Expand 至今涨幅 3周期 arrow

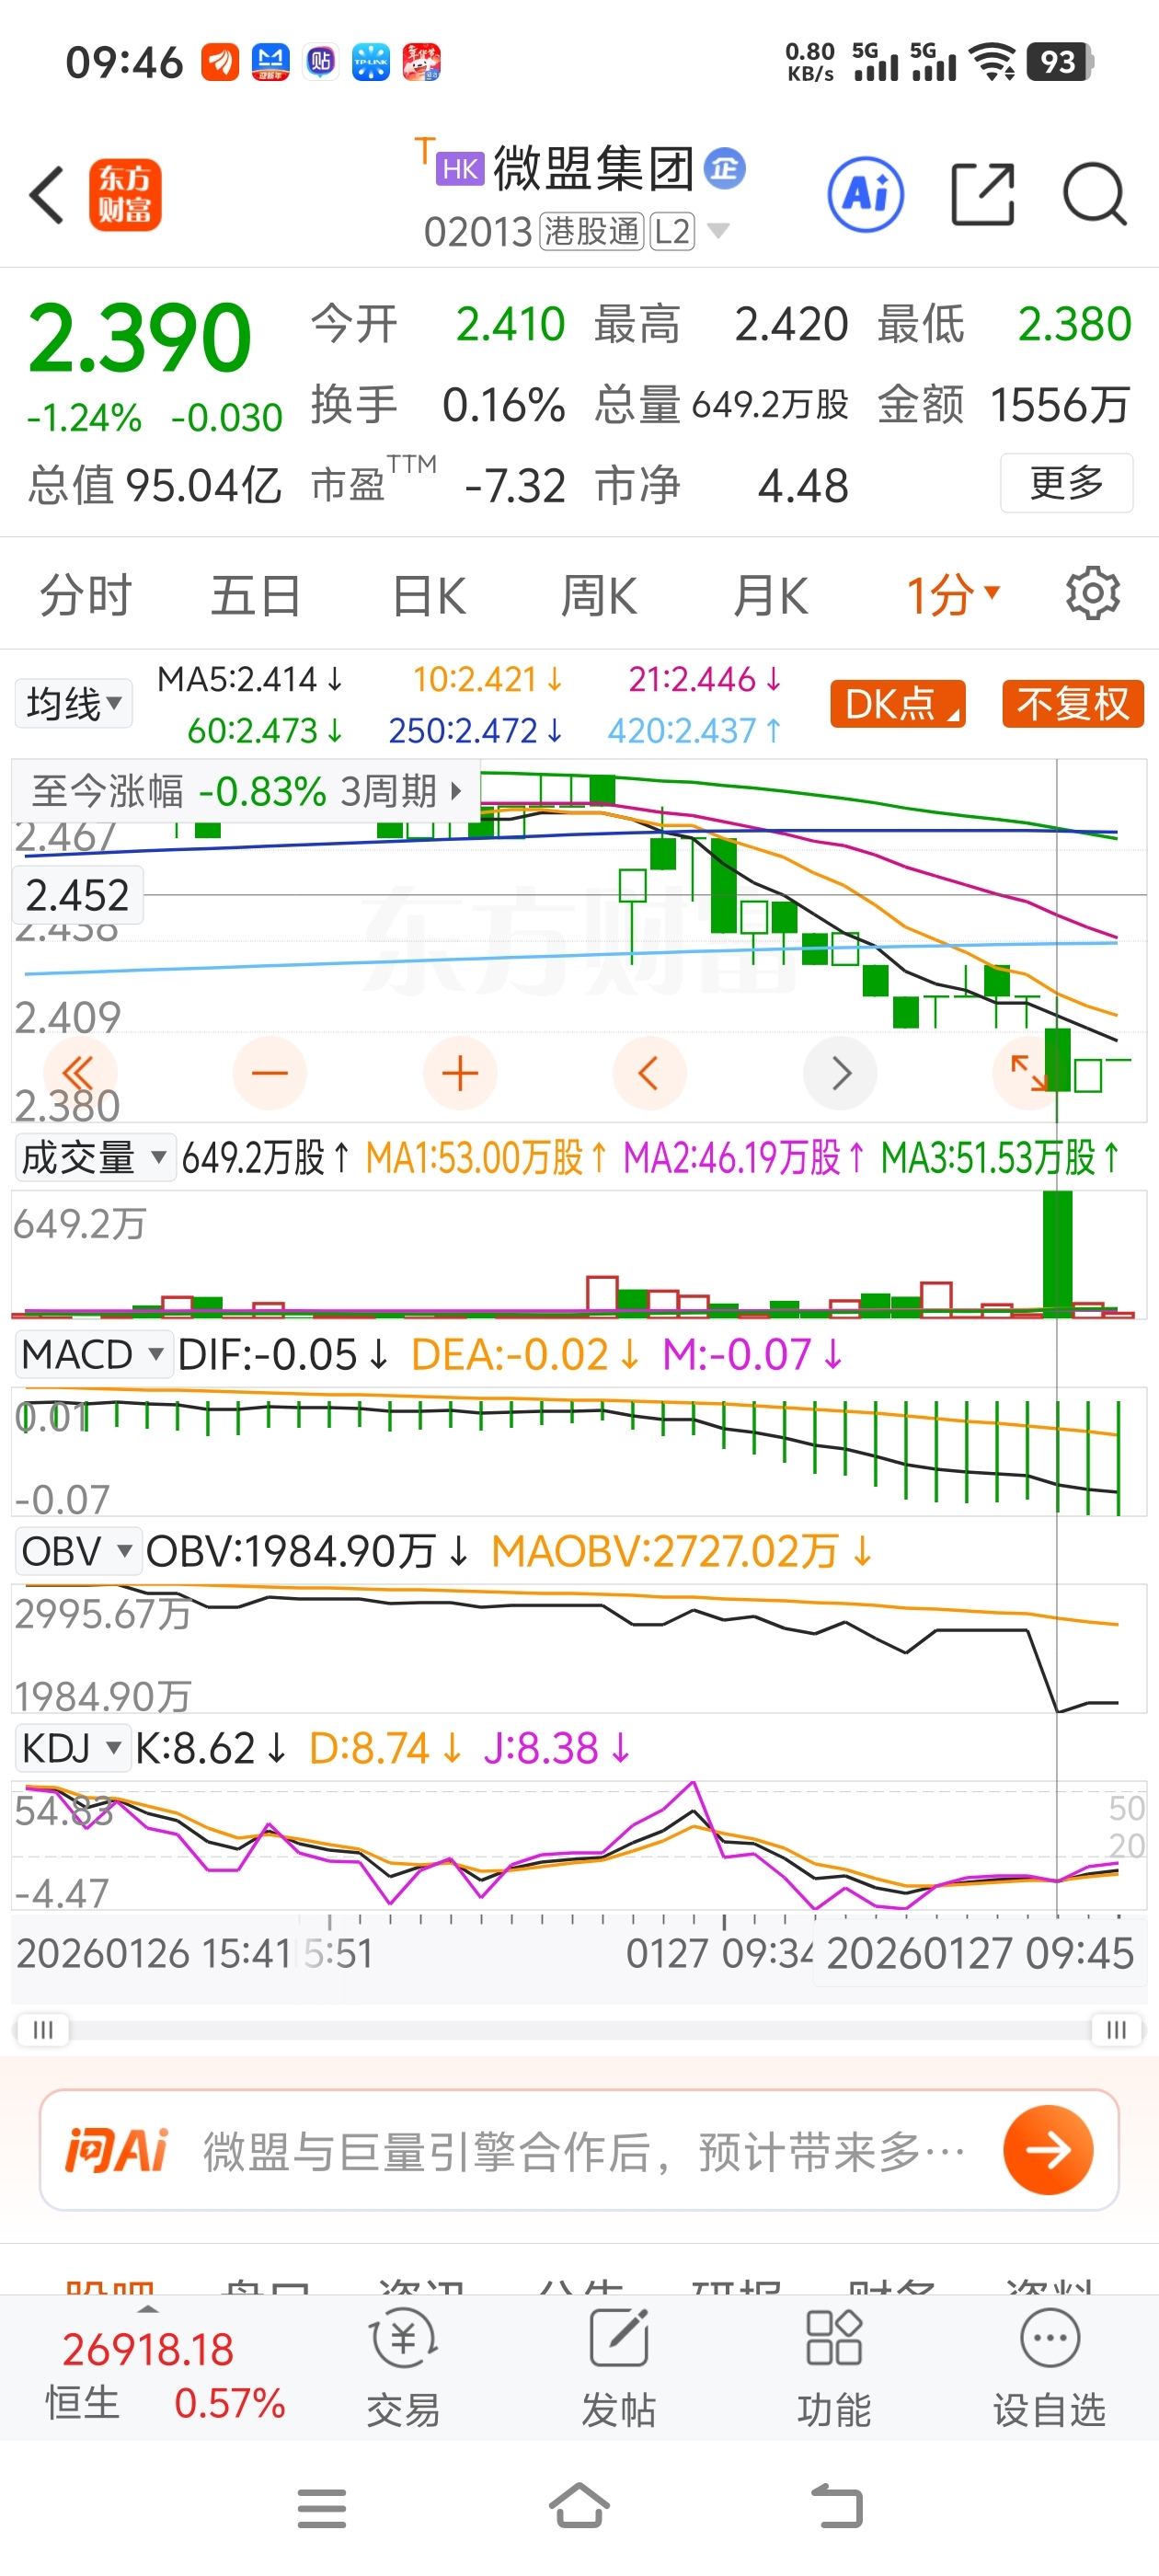pos(457,791)
